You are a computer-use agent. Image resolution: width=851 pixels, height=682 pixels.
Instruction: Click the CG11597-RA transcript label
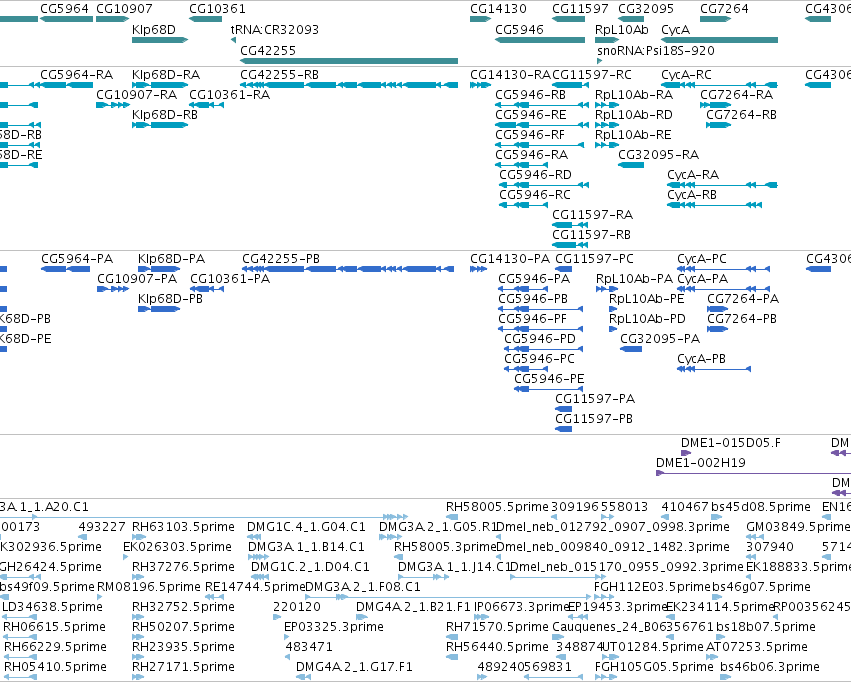[592, 215]
